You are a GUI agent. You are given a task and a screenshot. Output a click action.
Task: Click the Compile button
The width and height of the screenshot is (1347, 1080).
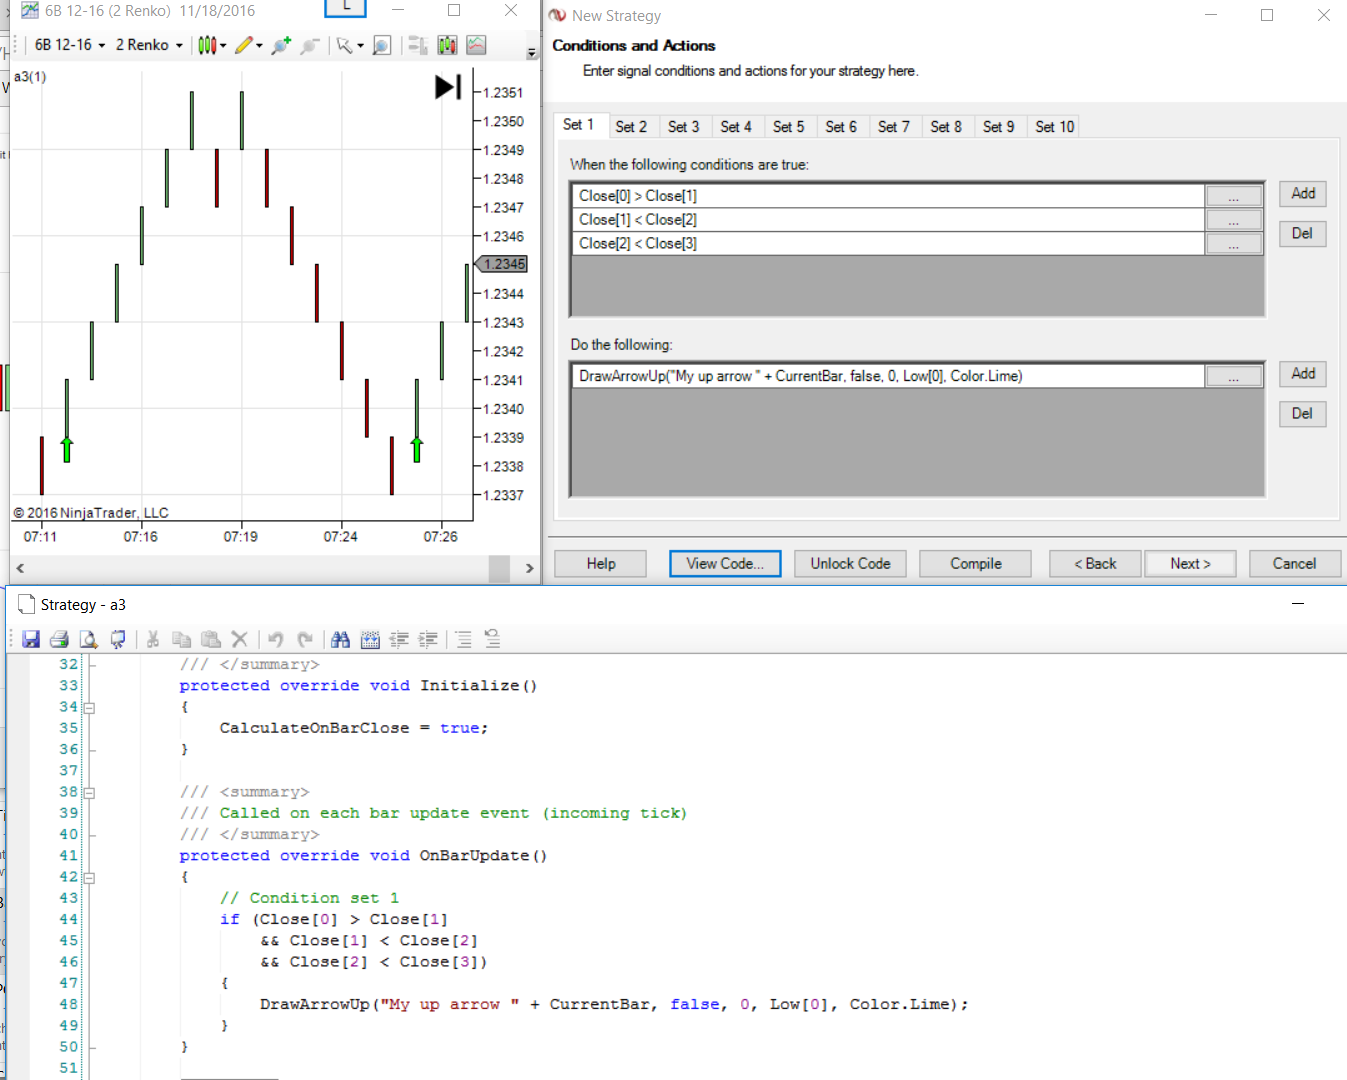[x=975, y=564]
